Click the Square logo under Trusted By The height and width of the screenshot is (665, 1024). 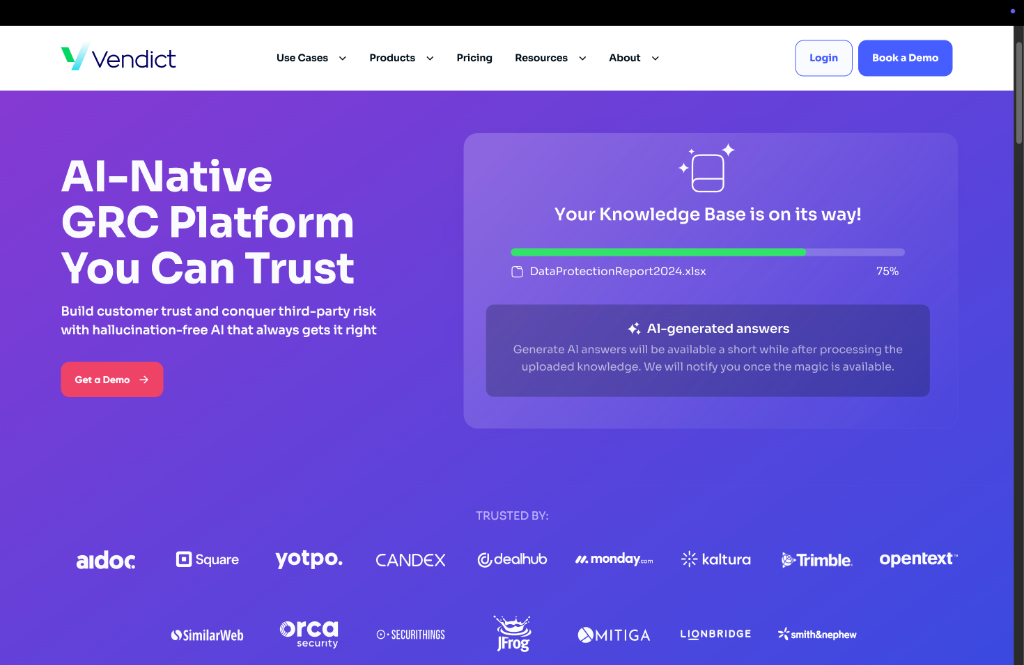[x=207, y=559]
